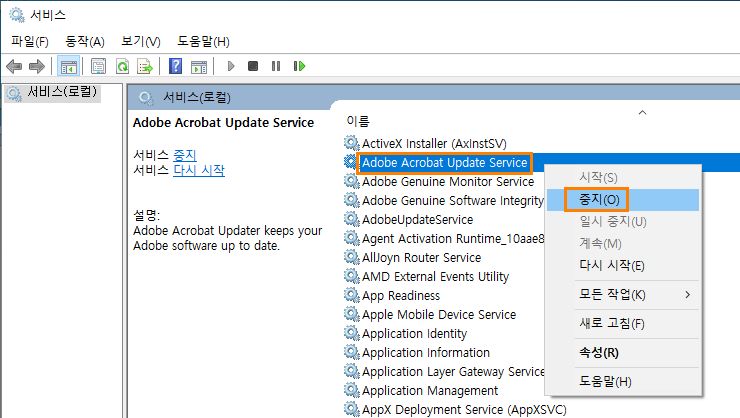Click the Export List toolbar icon
Screen dimensions: 740x418
[145, 66]
